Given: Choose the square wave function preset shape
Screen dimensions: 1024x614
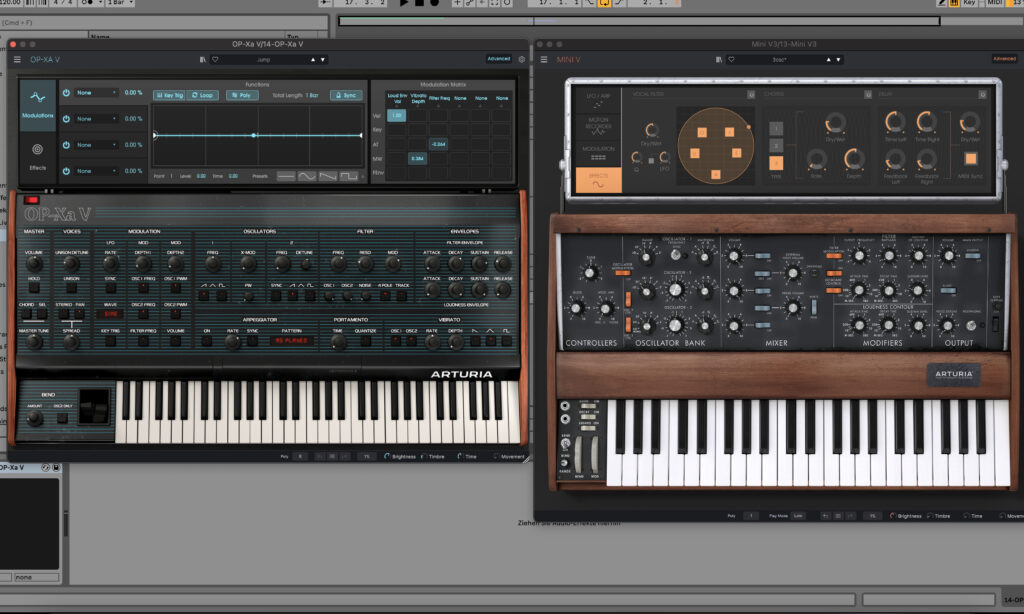Looking at the screenshot, I should point(349,176).
